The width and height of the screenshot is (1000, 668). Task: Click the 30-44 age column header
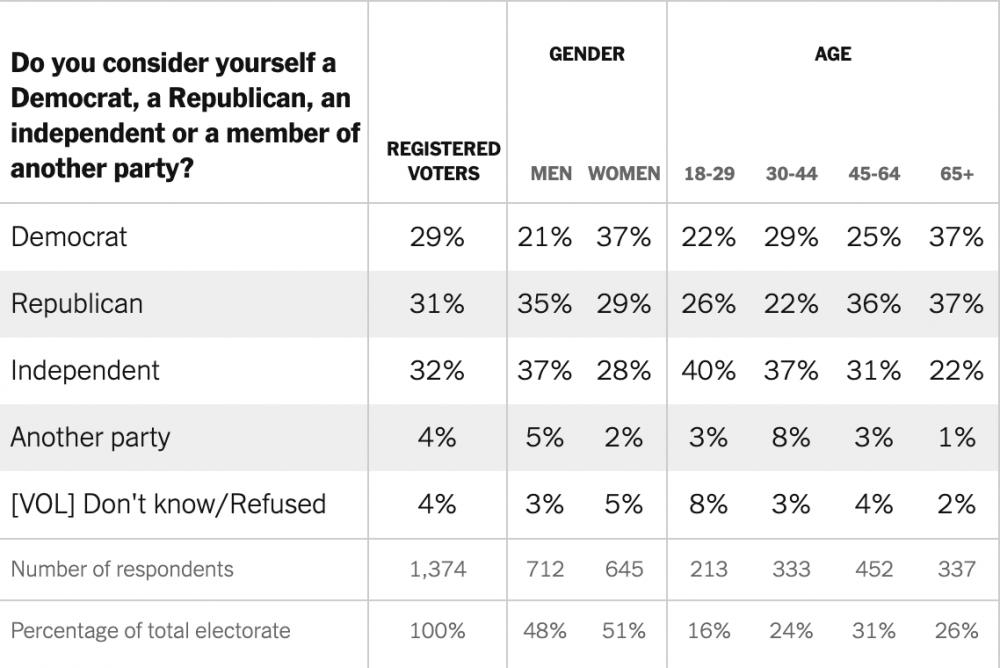pyautogui.click(x=791, y=173)
